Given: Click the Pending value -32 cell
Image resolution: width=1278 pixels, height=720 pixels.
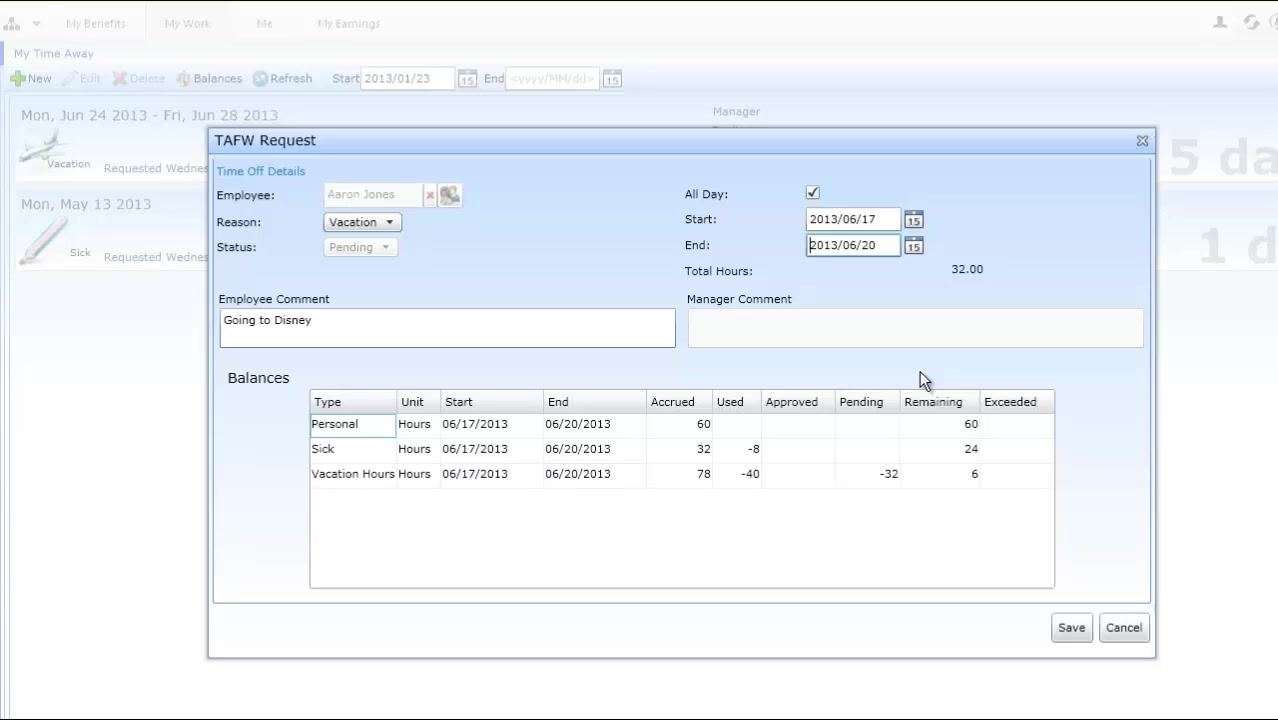Looking at the screenshot, I should [x=867, y=474].
